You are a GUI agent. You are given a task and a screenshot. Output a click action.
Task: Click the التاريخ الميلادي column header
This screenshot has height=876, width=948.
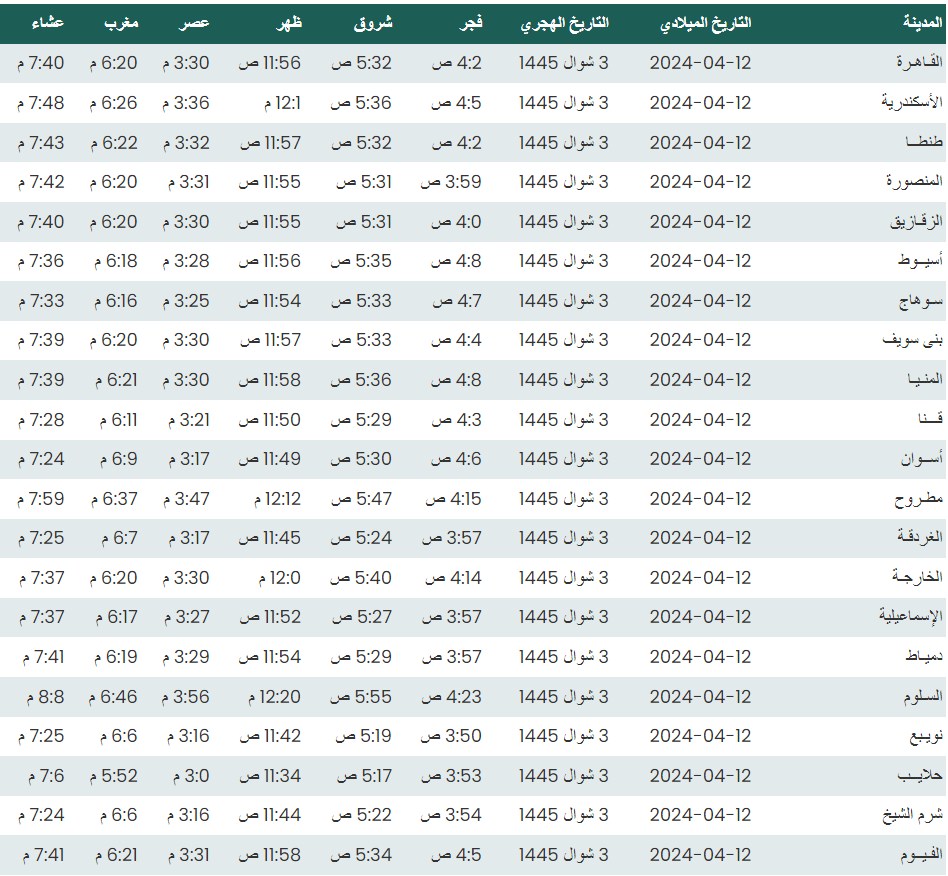tap(707, 22)
